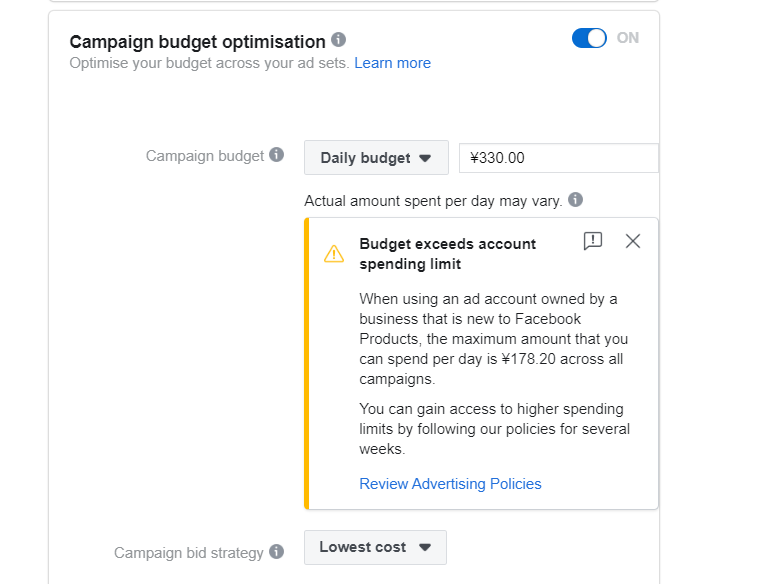Click the yellow warning triangle icon
The height and width of the screenshot is (584, 765).
tap(334, 254)
